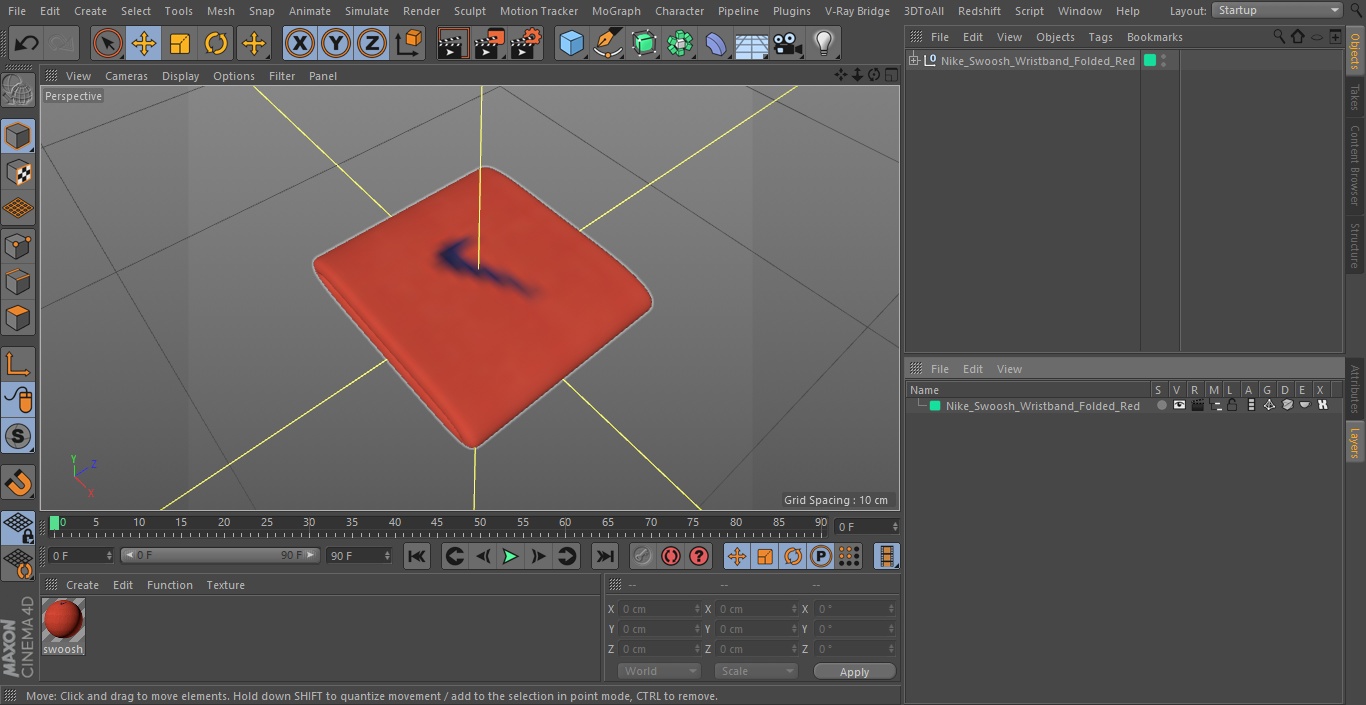
Task: Add a Light object
Action: click(824, 44)
